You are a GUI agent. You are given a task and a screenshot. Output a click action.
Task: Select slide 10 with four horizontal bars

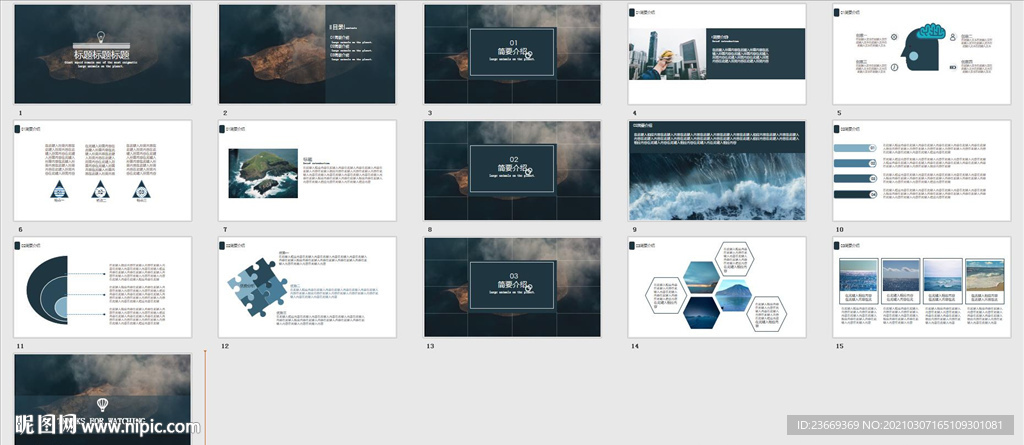tap(921, 171)
